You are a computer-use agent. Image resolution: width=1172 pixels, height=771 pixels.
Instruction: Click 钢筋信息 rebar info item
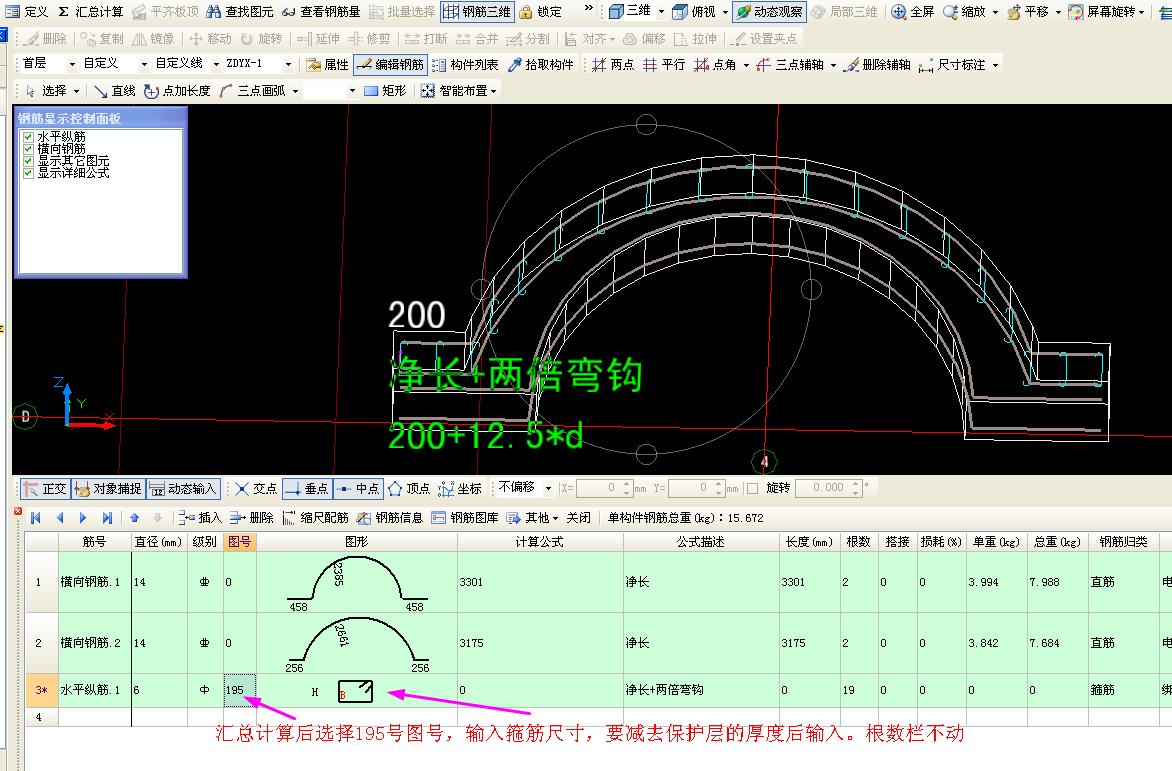coord(390,517)
